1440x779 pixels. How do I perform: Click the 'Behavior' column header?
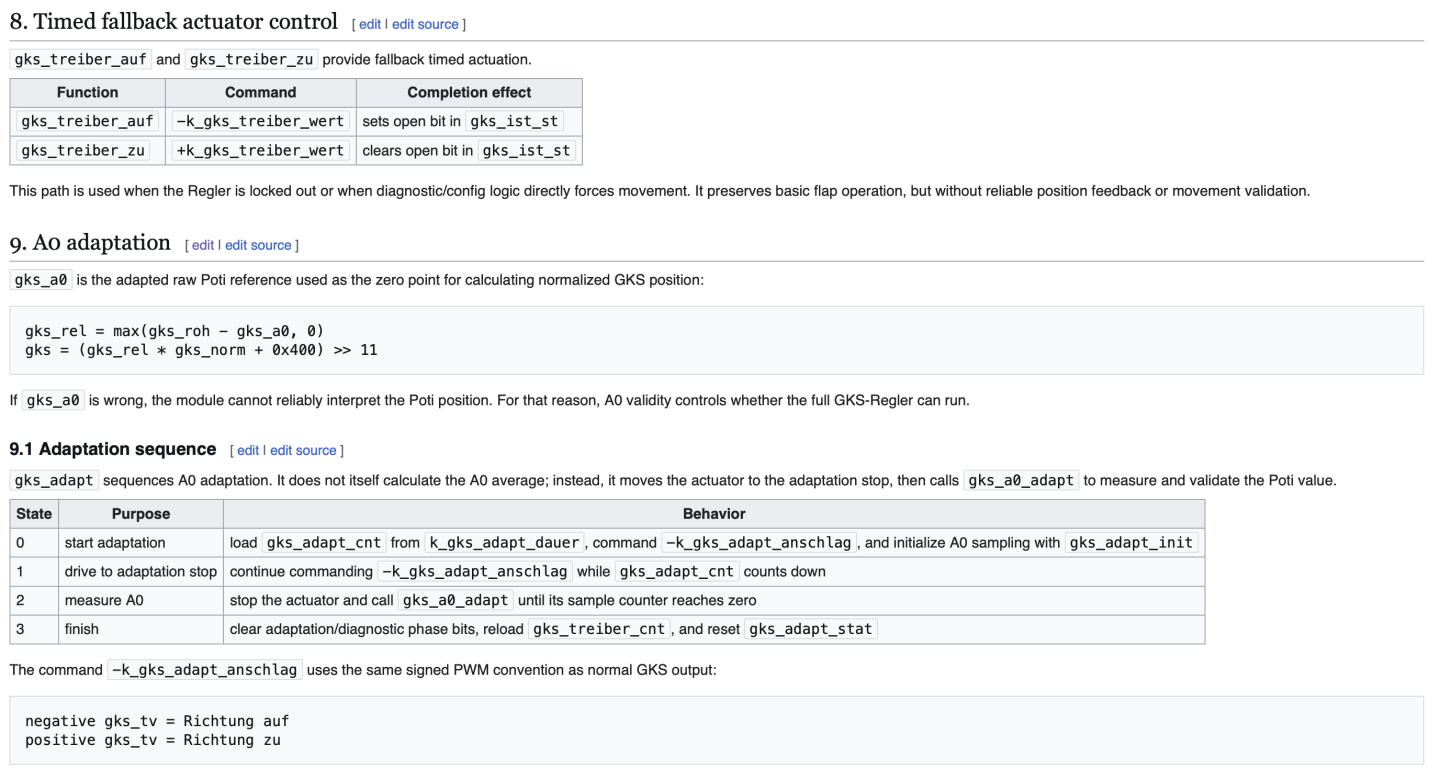714,513
